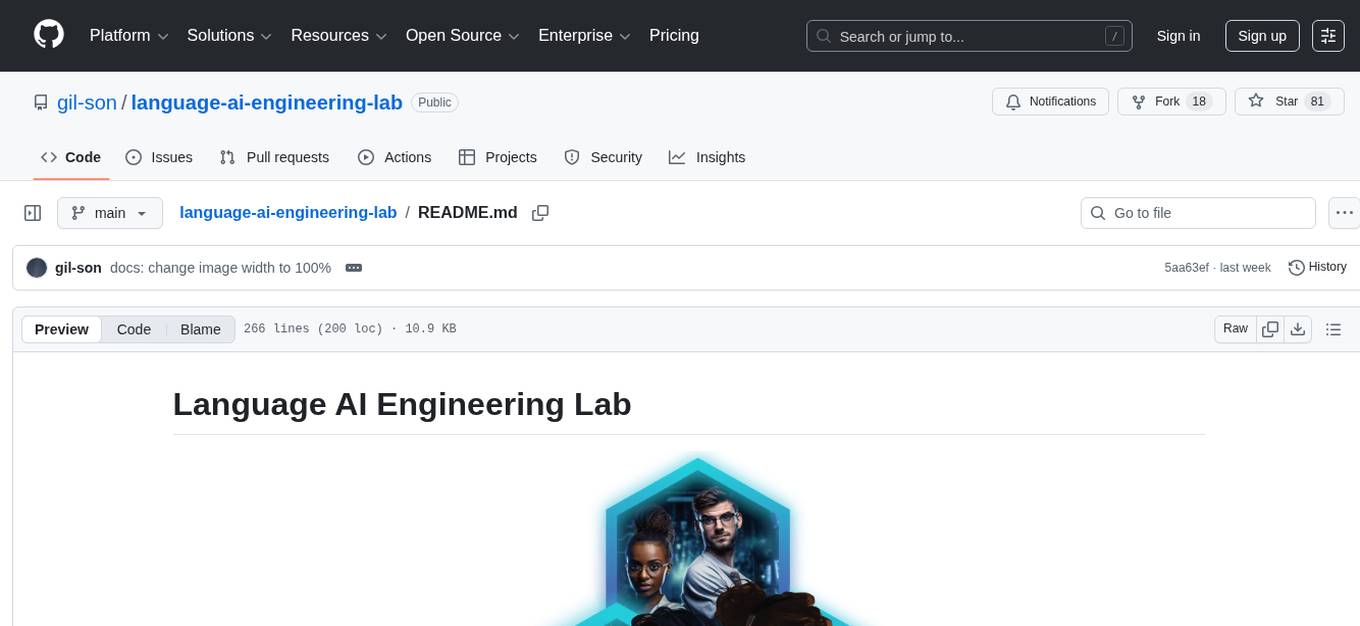Expand the Platform menu
This screenshot has height=626, width=1360.
coord(127,35)
